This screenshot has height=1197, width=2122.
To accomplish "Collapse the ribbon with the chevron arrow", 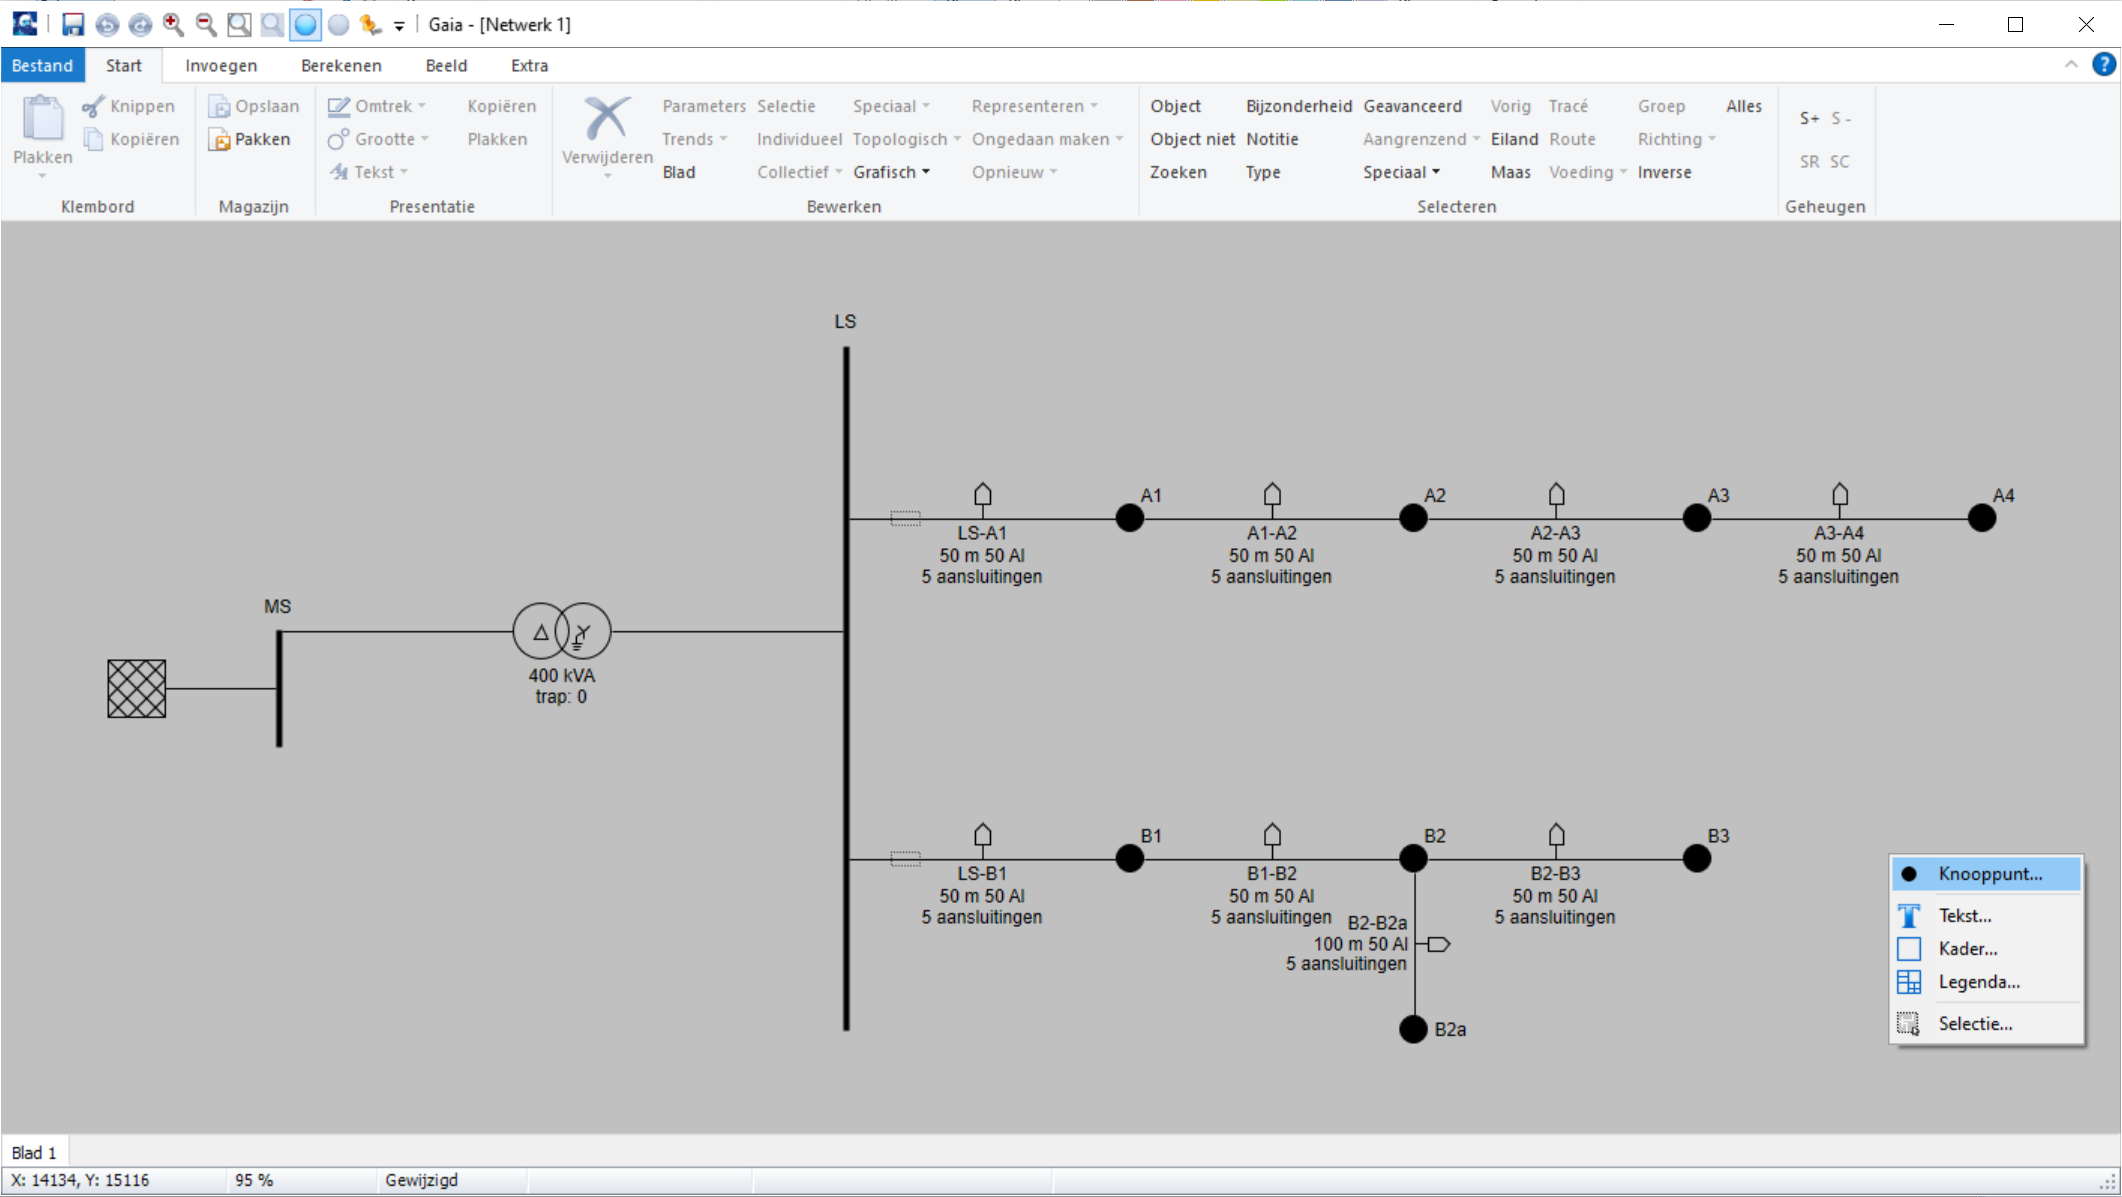I will click(2070, 65).
